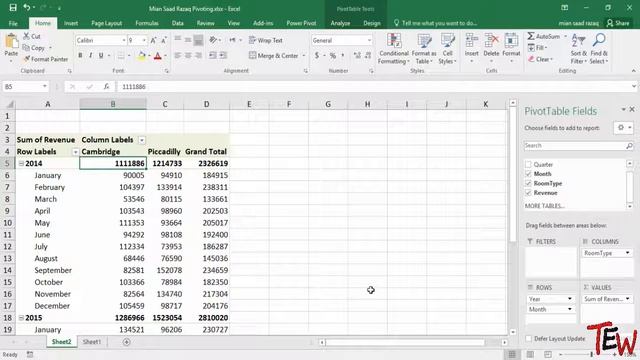The image size is (640, 360).
Task: Uncheck the Month field checkbox
Action: click(528, 174)
